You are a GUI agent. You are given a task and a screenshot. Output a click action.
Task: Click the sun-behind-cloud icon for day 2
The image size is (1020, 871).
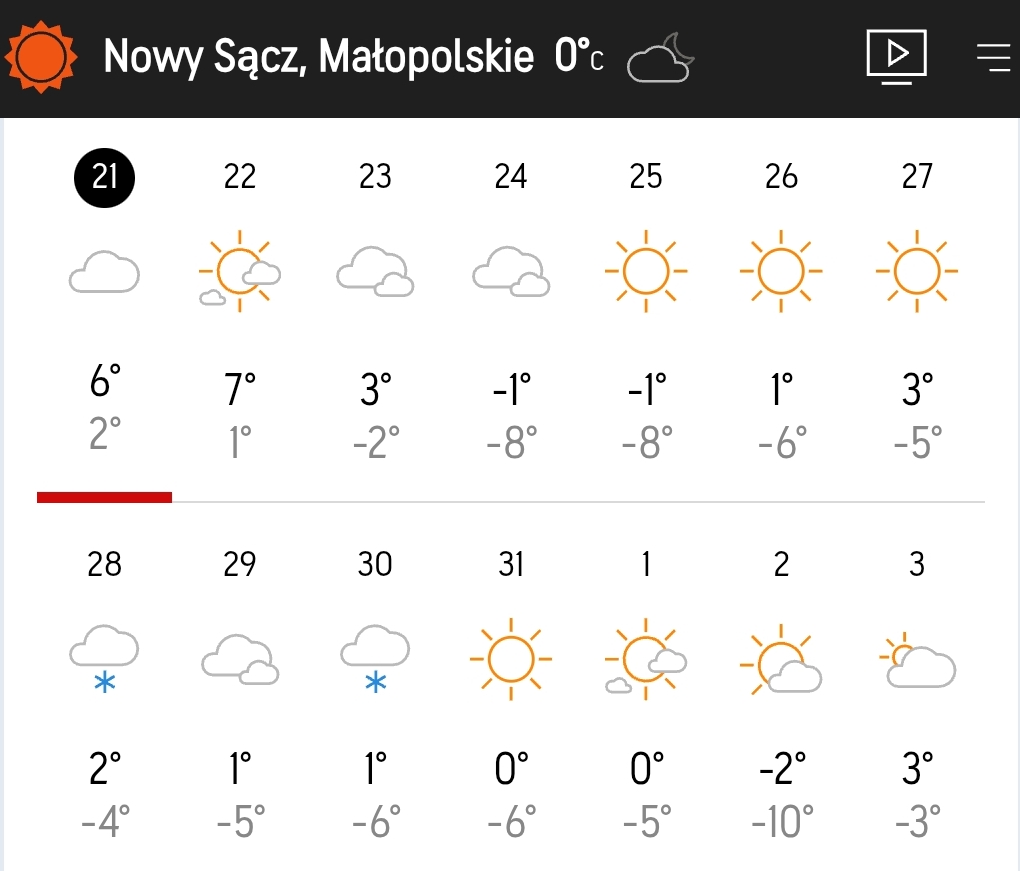coord(782,662)
